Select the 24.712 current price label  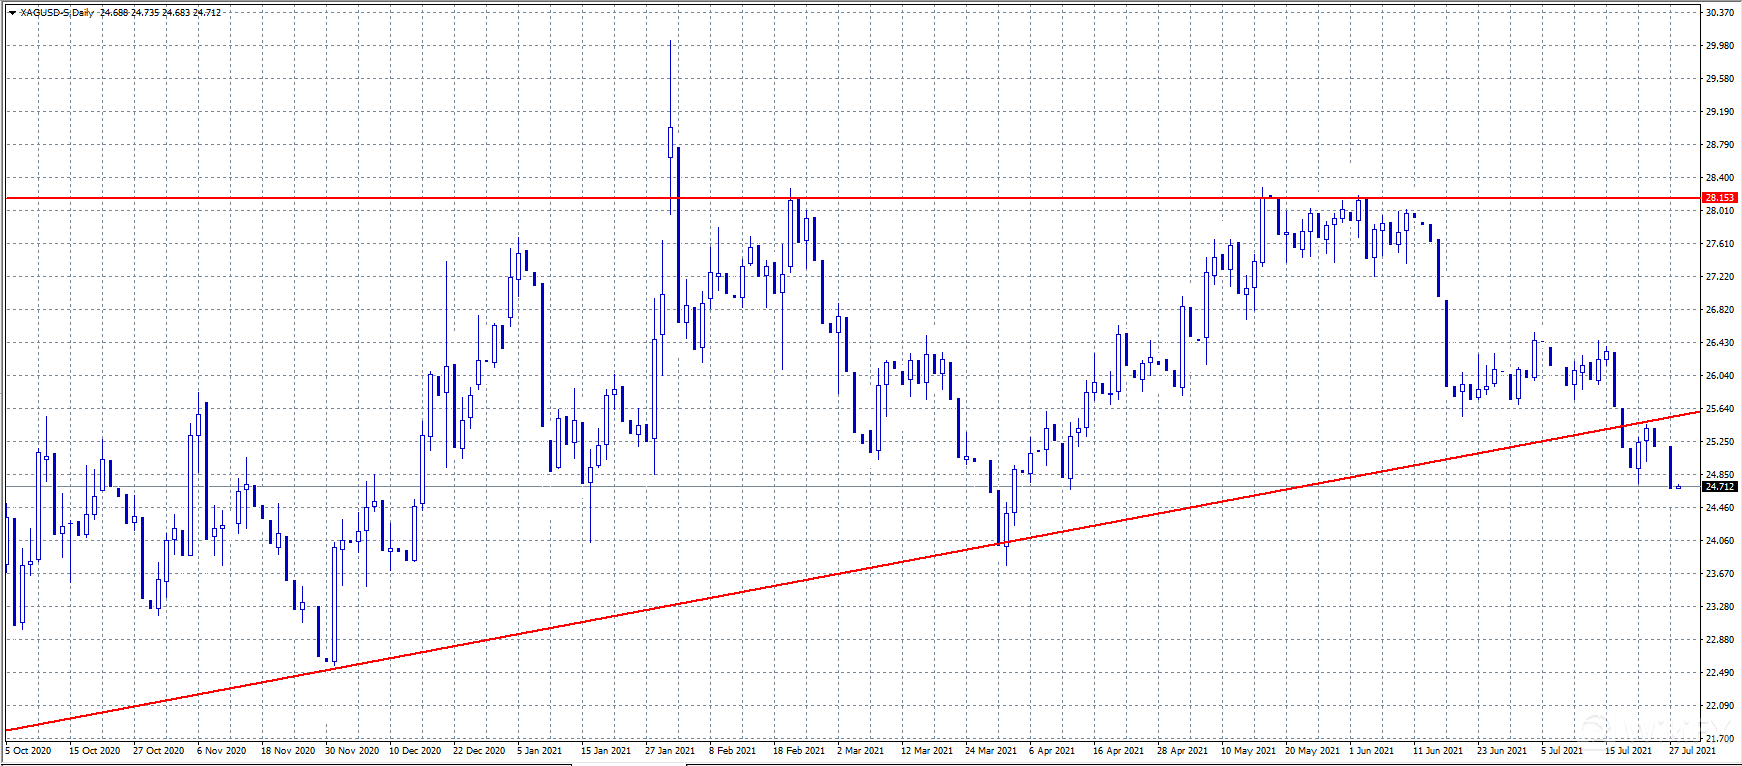(x=1719, y=487)
